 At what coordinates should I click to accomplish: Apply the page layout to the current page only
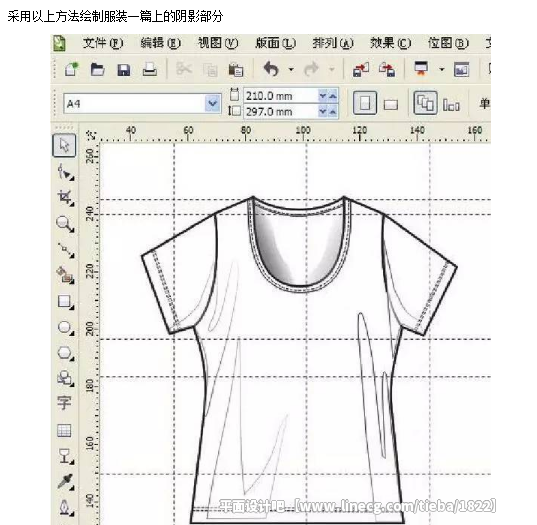[x=451, y=105]
